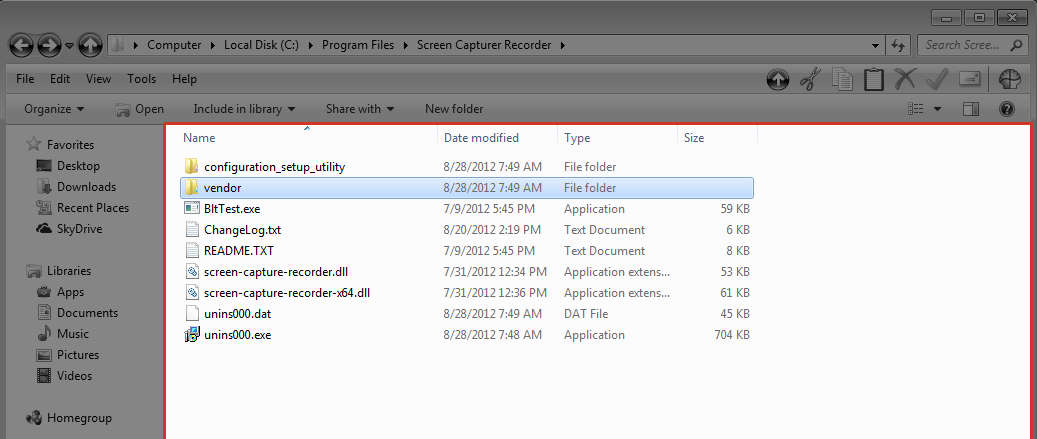Expand the arrow after Local Disk (C:)
The width and height of the screenshot is (1037, 439).
point(310,46)
